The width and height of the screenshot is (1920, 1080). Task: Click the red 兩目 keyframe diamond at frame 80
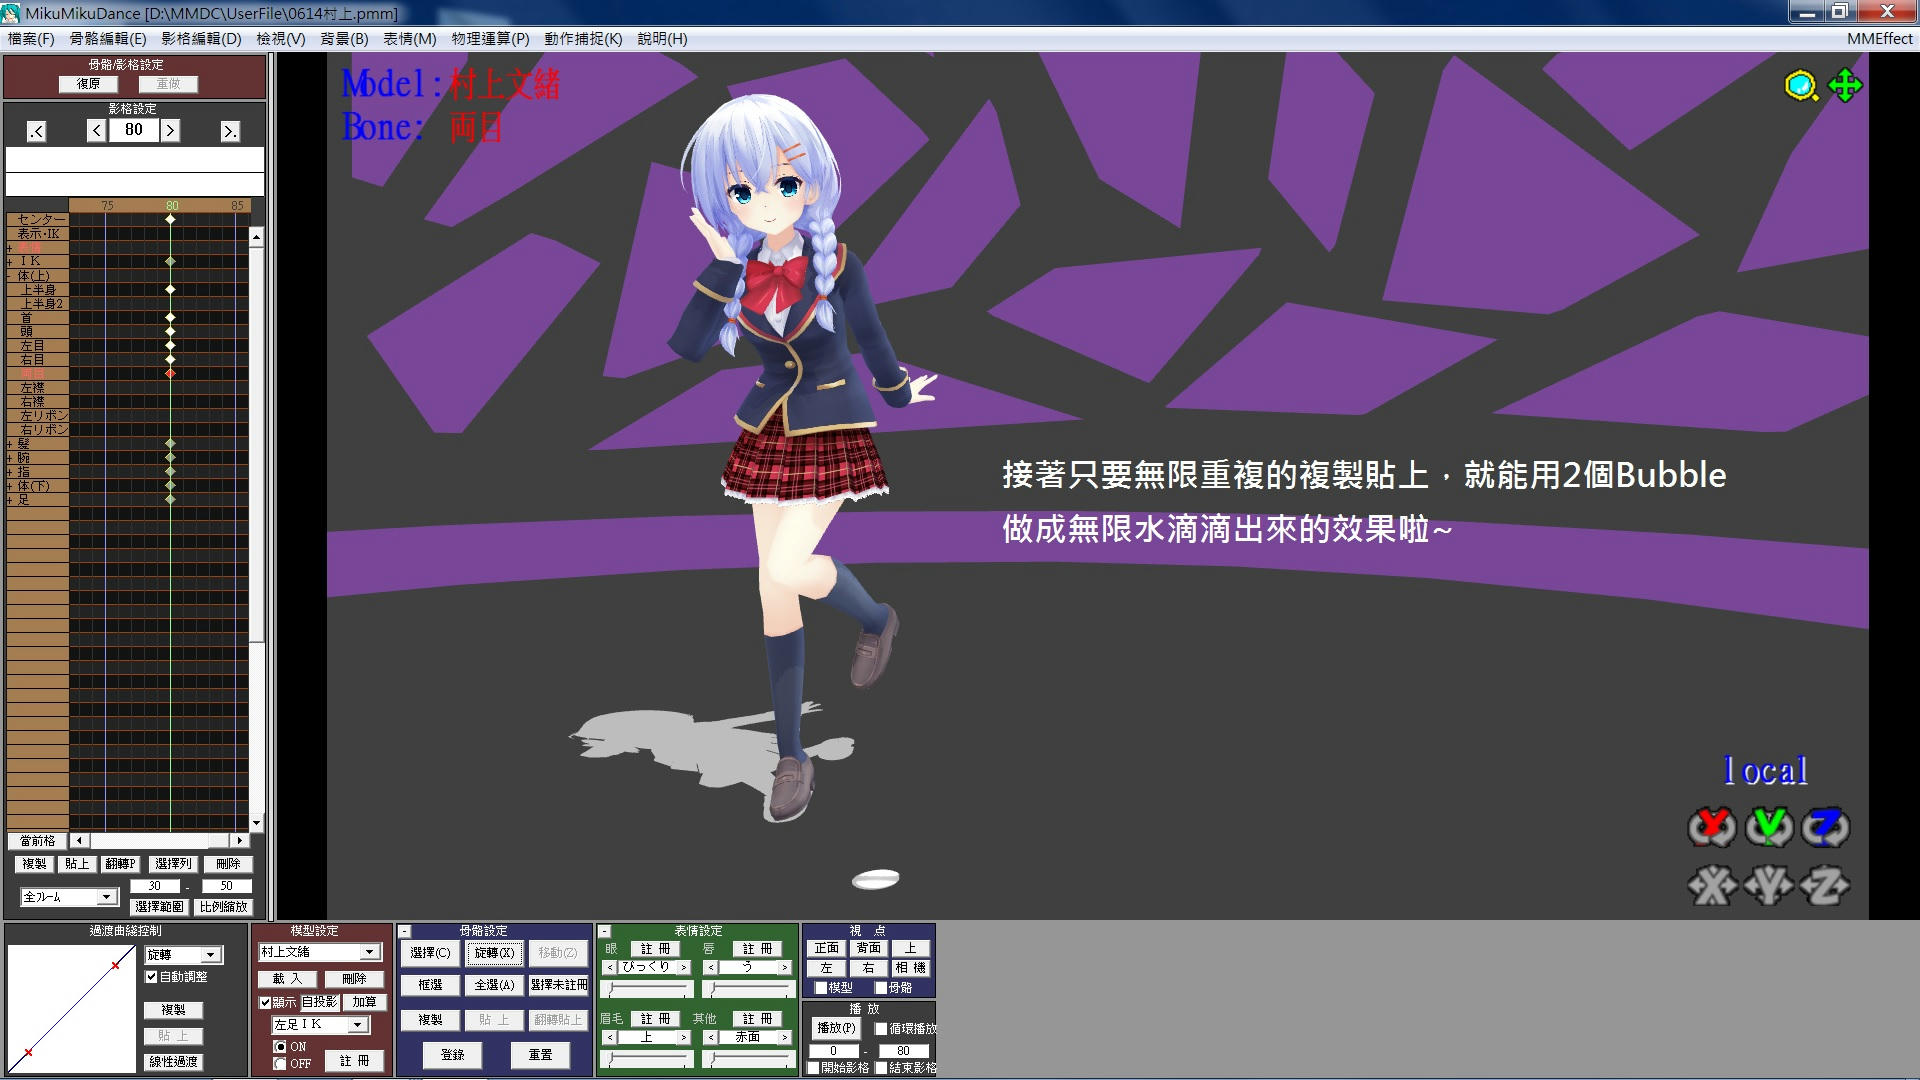click(170, 373)
